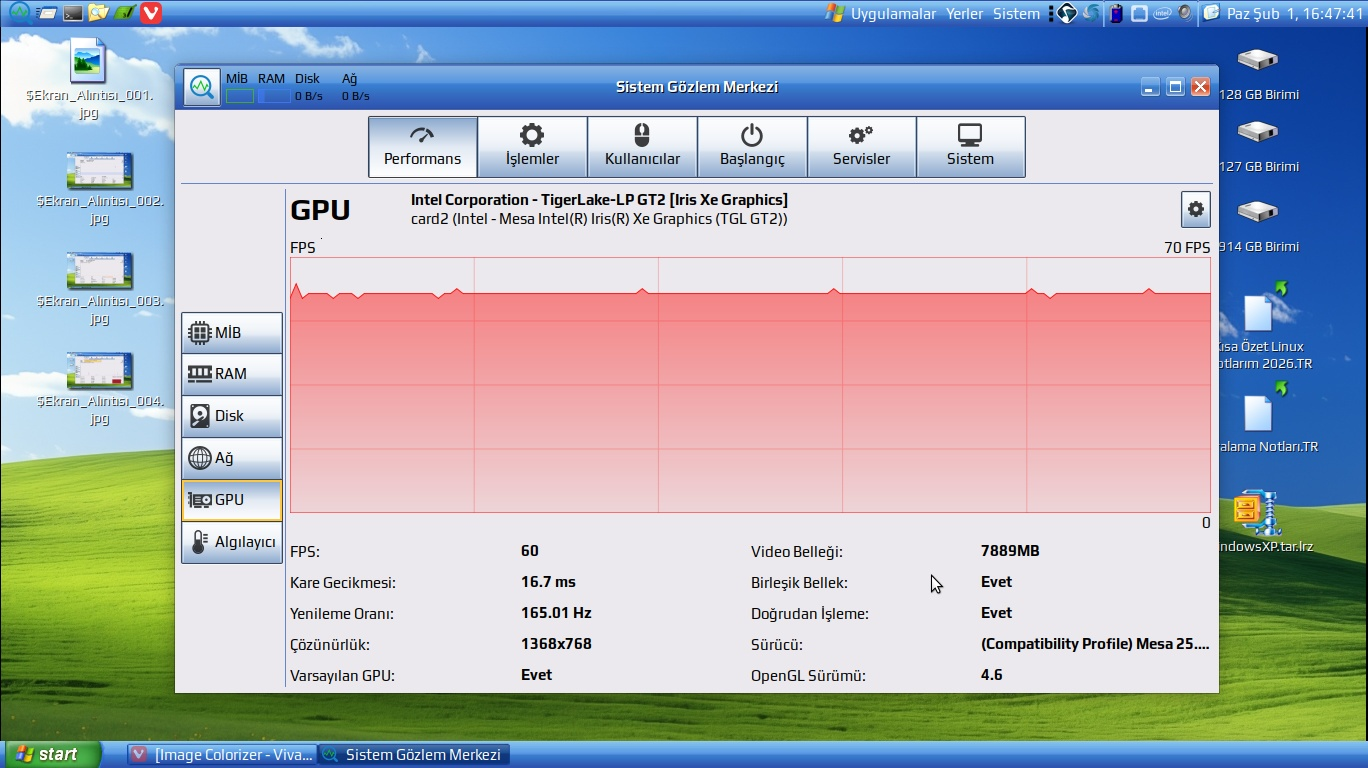Select RAM in the performance sidebar
The width and height of the screenshot is (1368, 768).
click(x=232, y=374)
